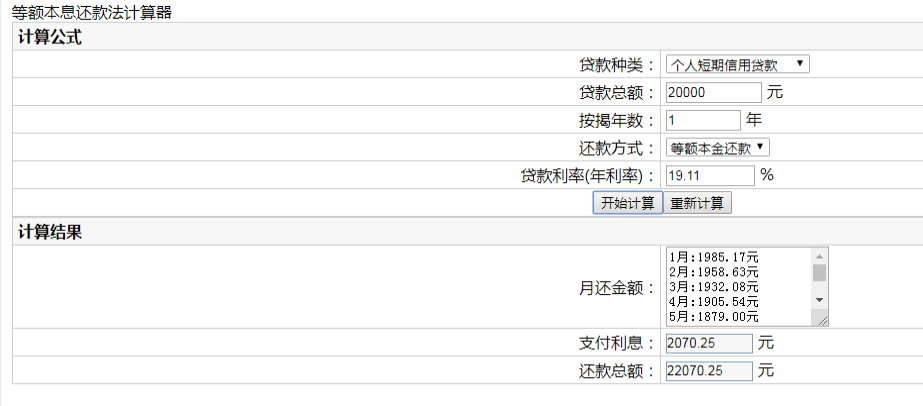
Task: Click the 1月:1985.17元 line in results
Action: [715, 257]
